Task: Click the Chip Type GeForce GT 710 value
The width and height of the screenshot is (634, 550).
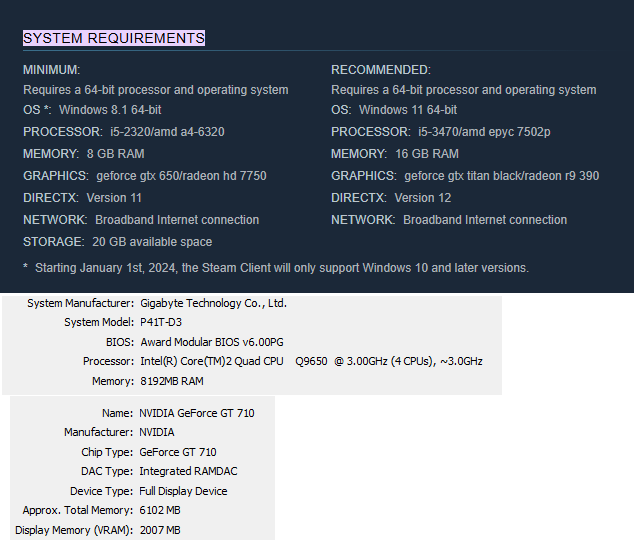Action: [x=178, y=452]
